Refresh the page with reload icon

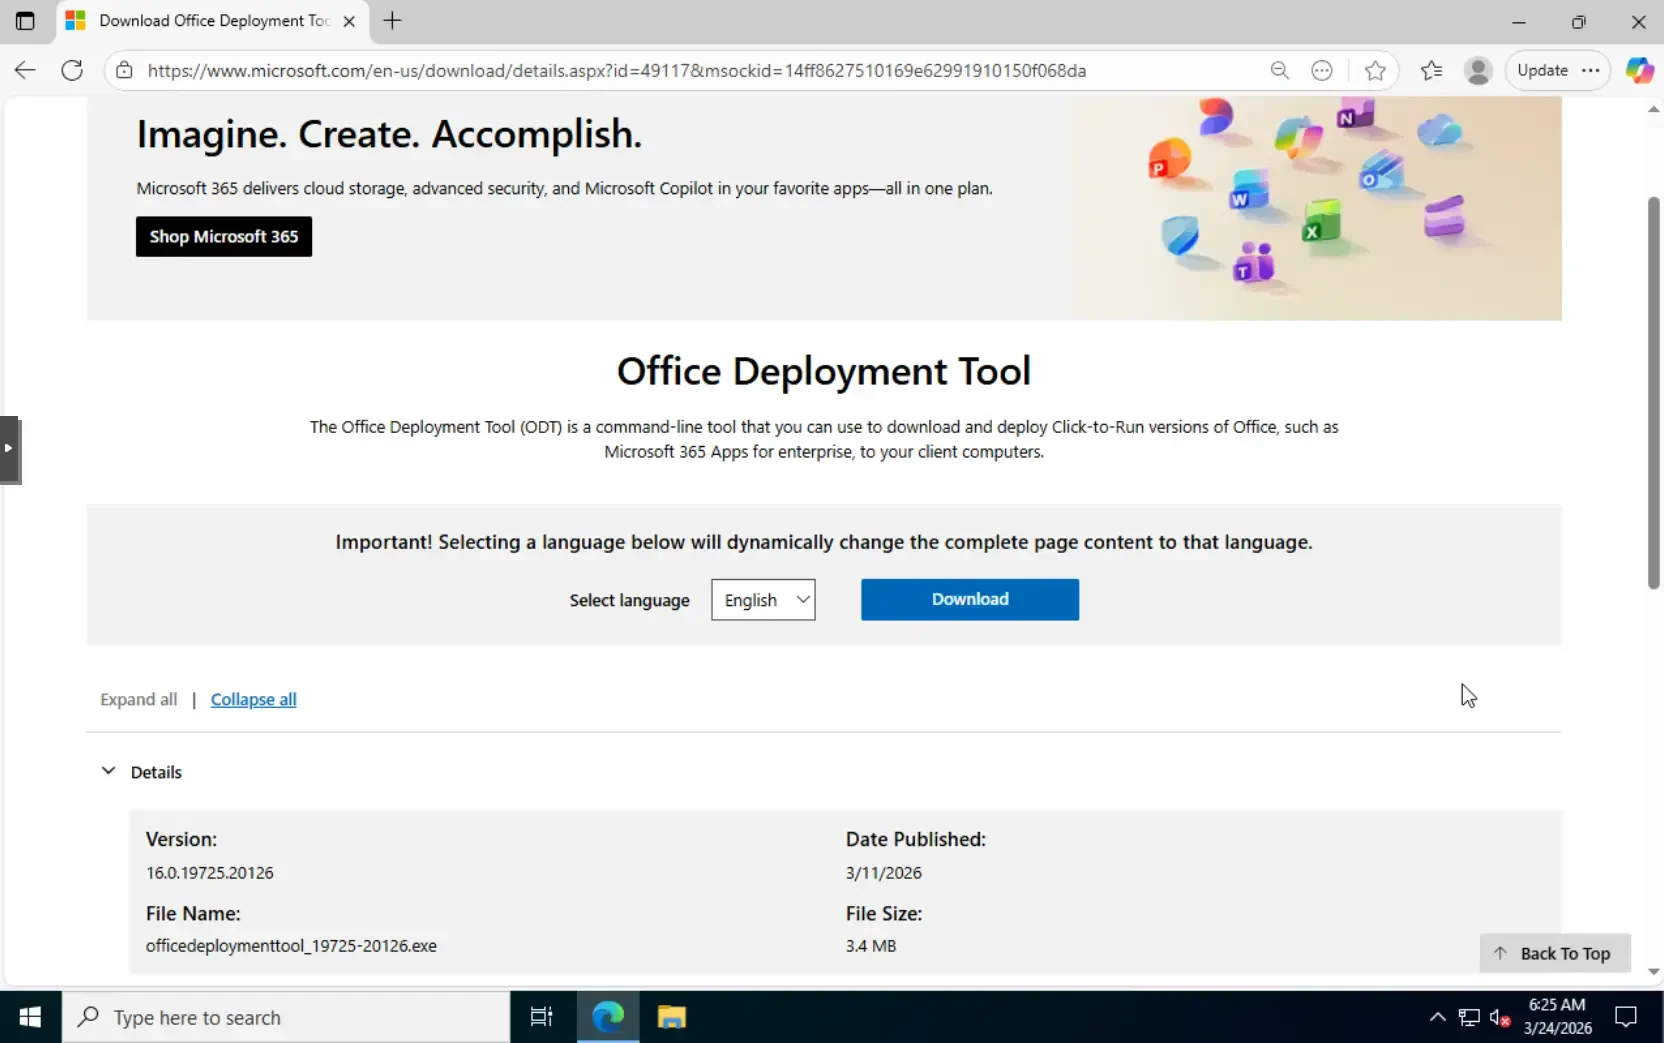72,70
